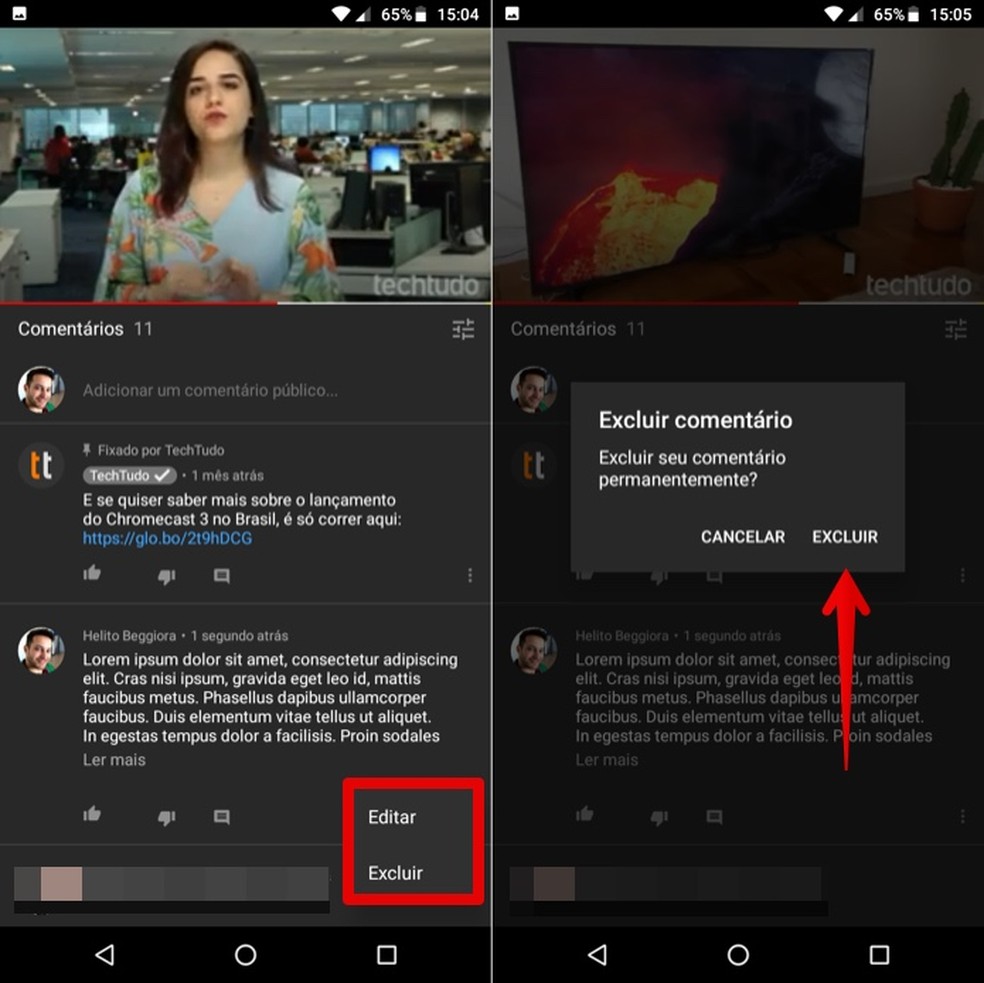Screen dimensions: 984x983
Task: Tap Android recent apps button in left screen
Action: pos(387,955)
